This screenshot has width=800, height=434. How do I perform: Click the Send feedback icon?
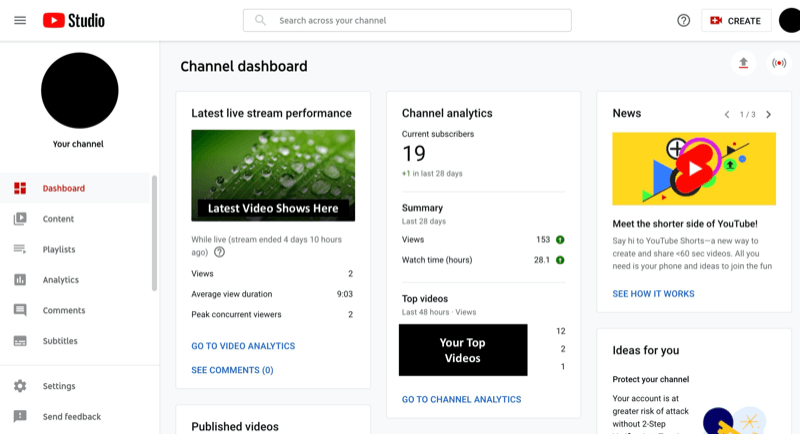pos(20,417)
